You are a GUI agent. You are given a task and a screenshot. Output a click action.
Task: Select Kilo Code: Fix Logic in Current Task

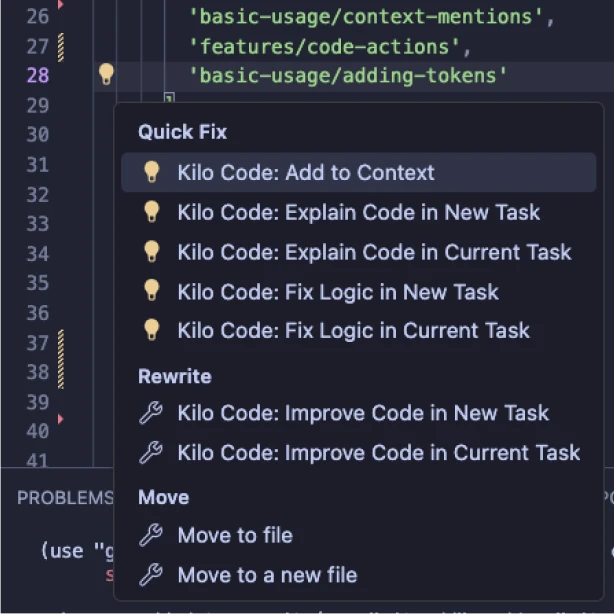click(358, 330)
